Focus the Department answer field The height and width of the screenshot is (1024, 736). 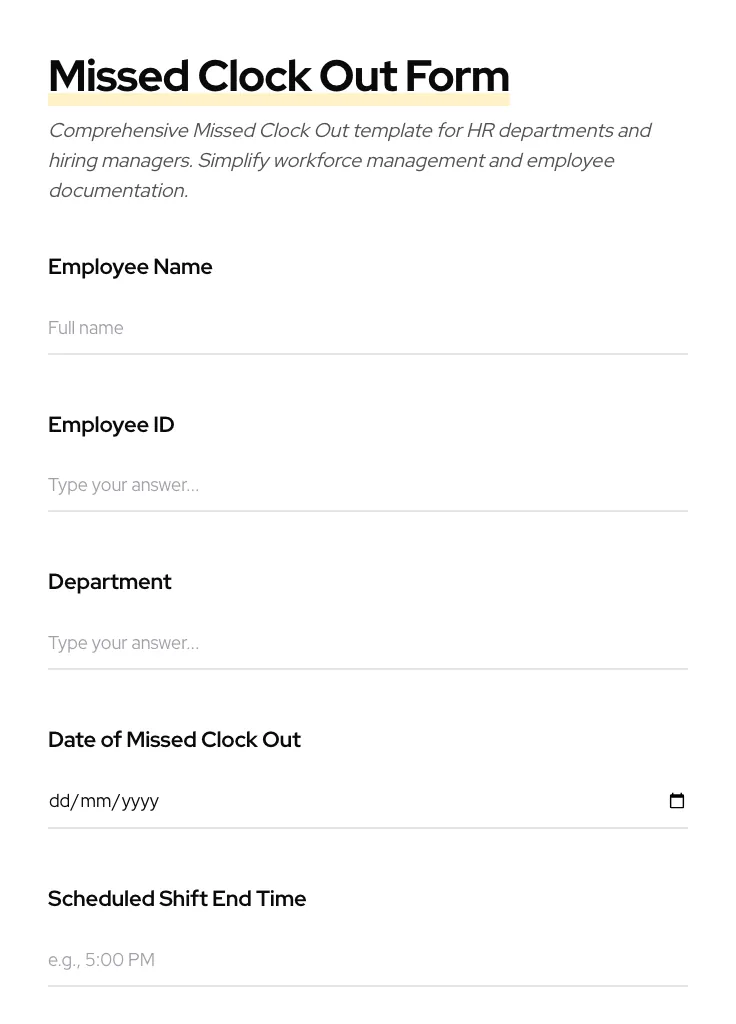pos(367,643)
